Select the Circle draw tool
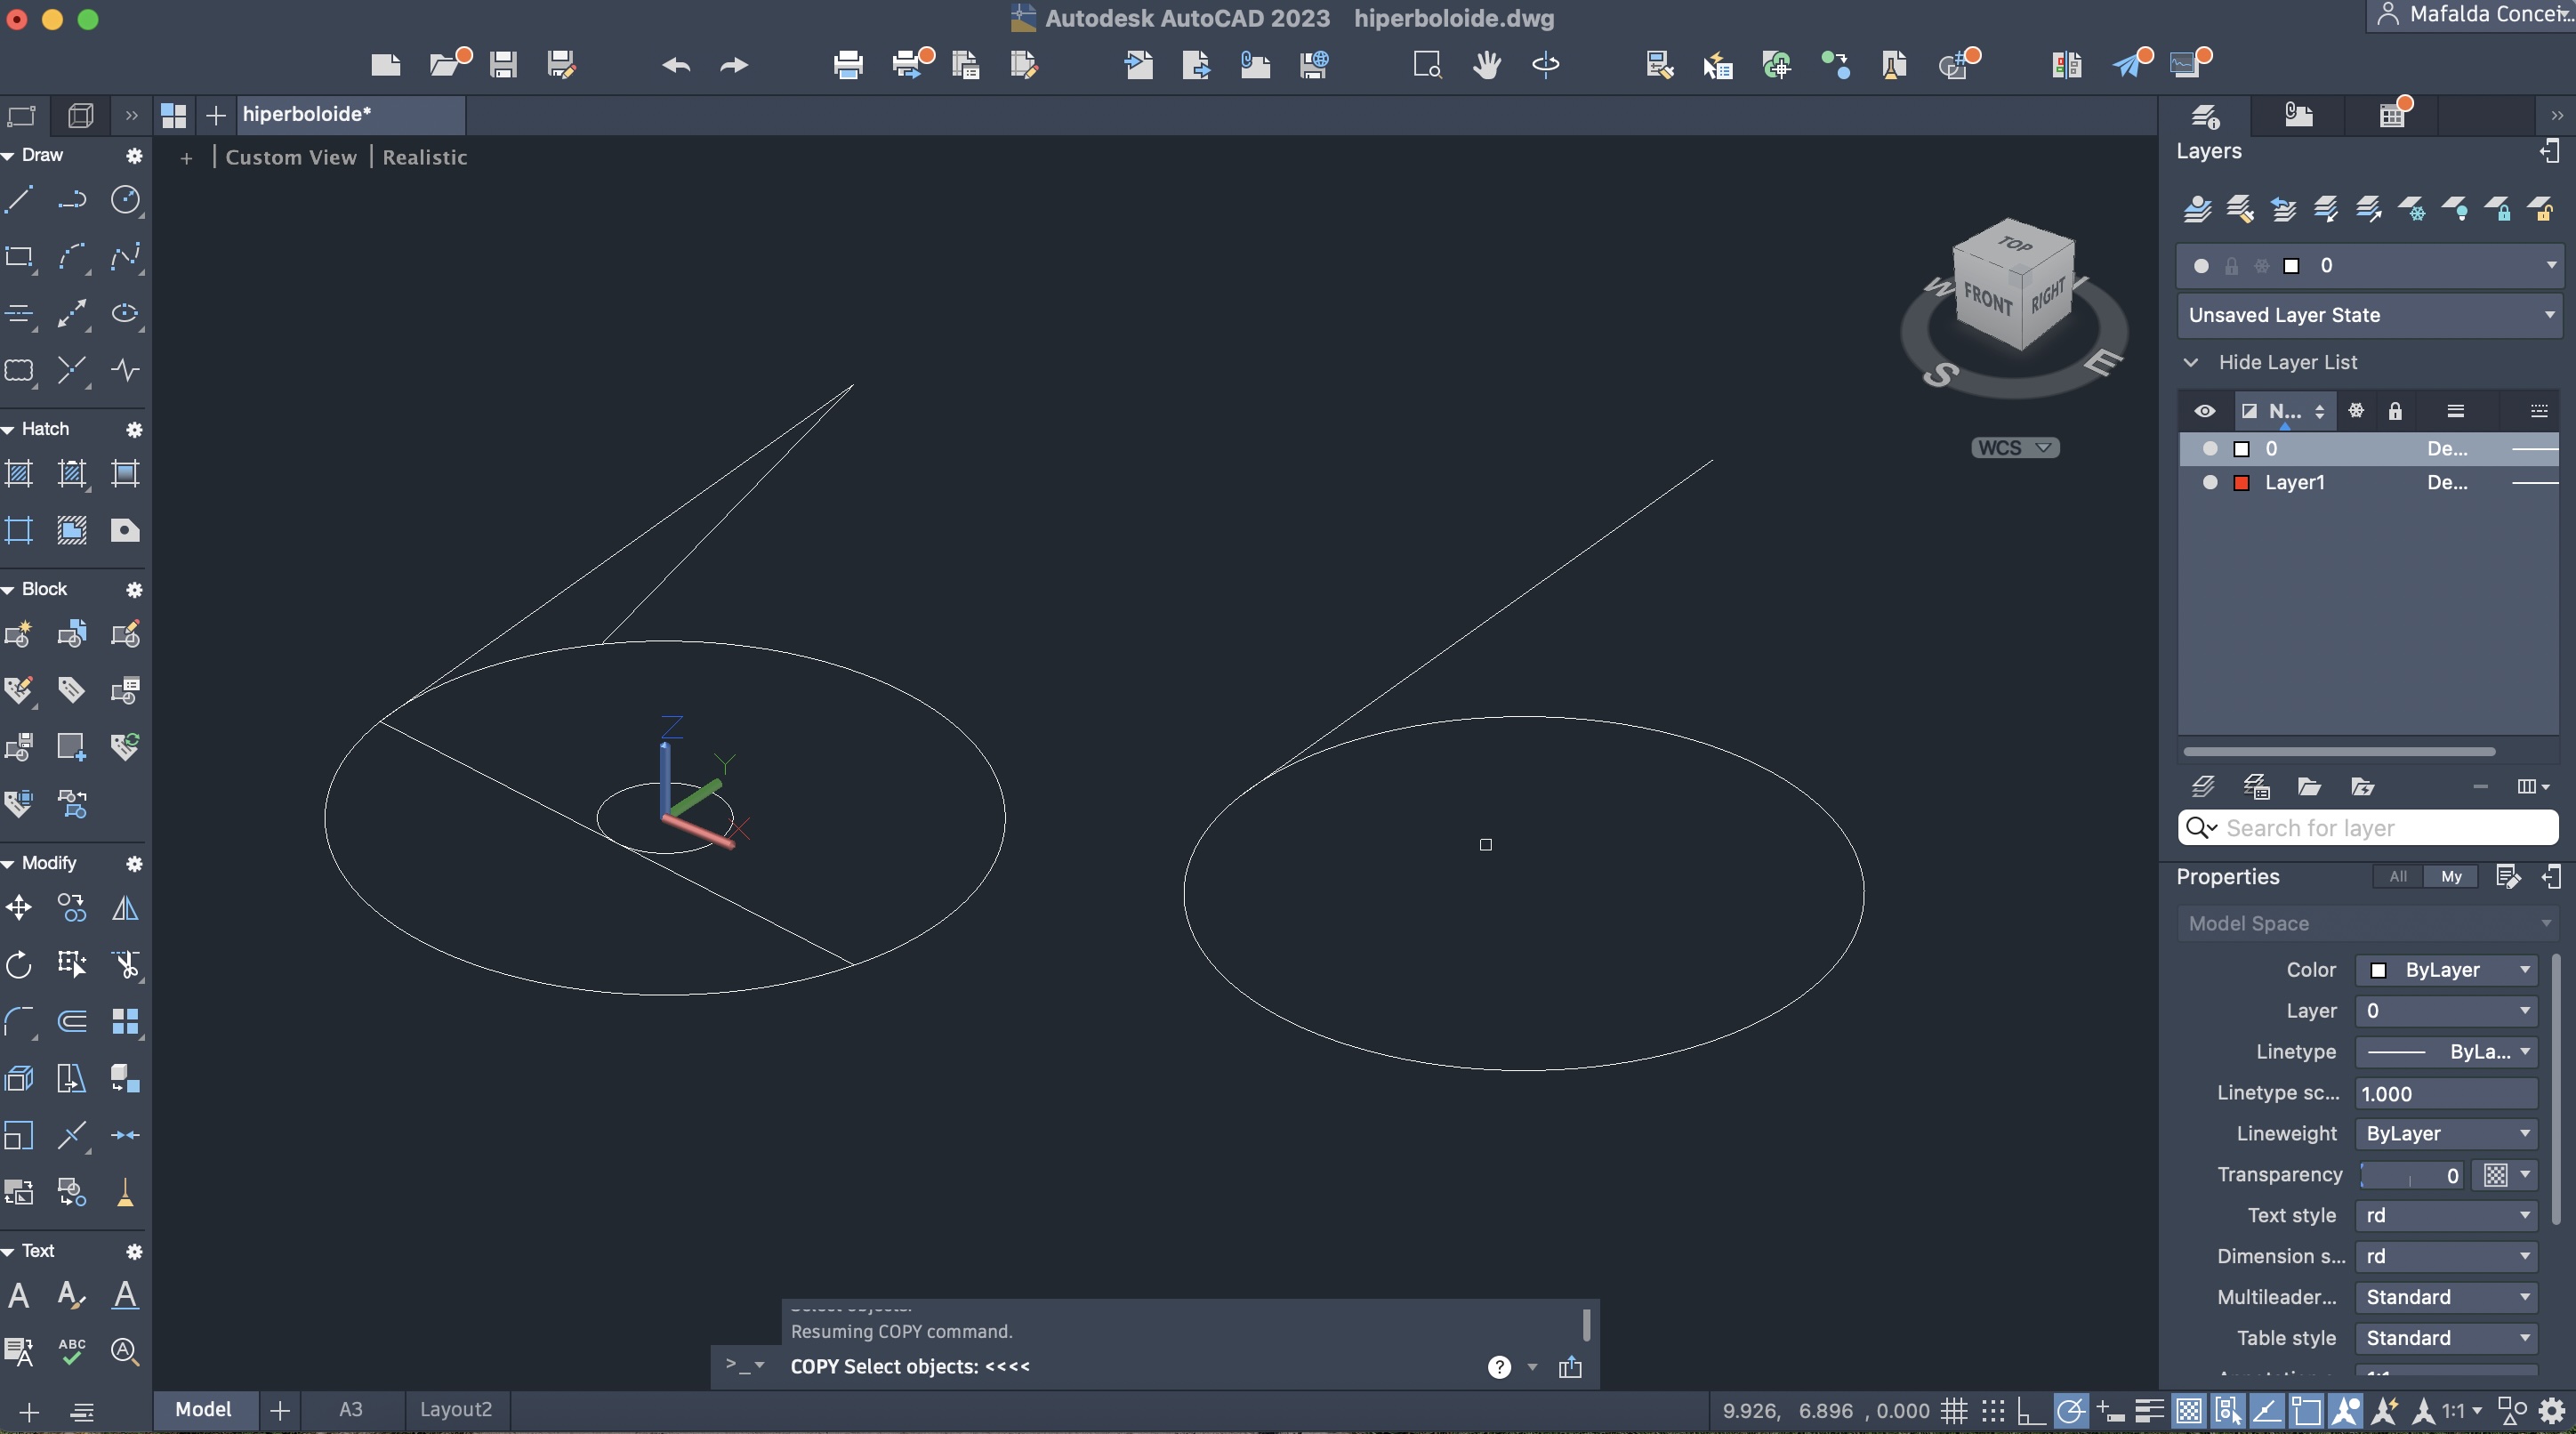The image size is (2576, 1434). (125, 199)
